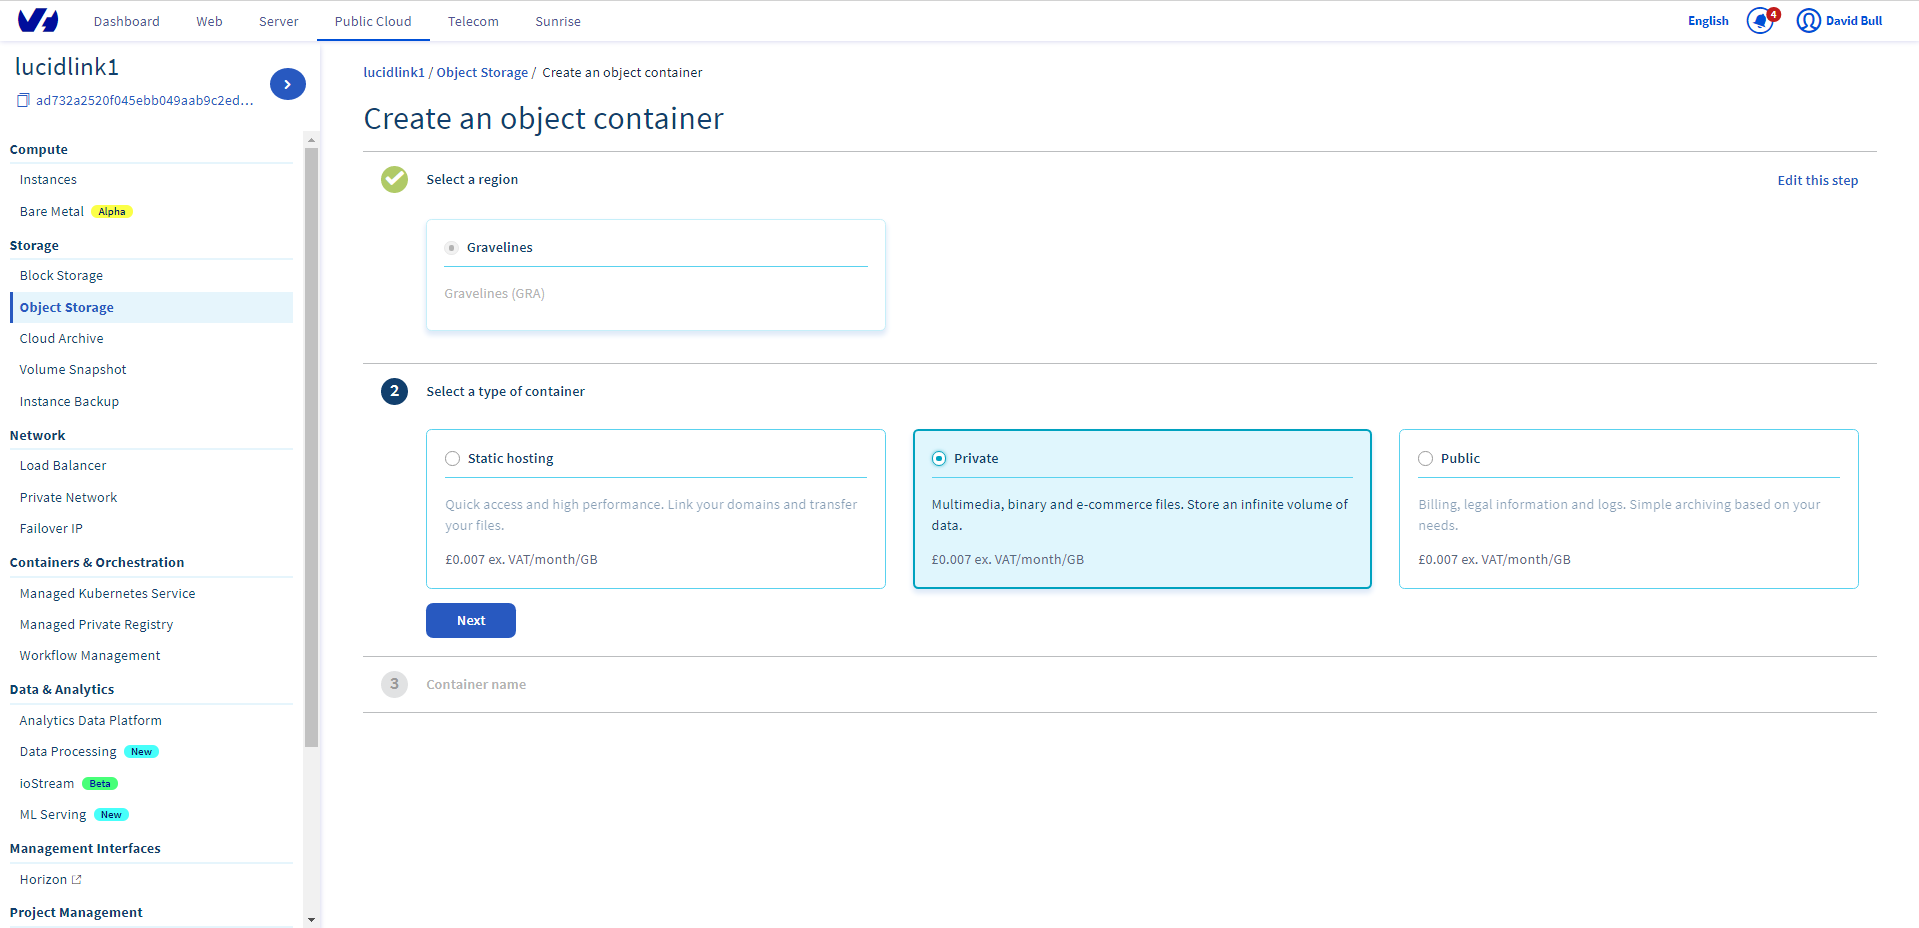The width and height of the screenshot is (1919, 928).
Task: Click the Next button
Action: click(x=471, y=620)
